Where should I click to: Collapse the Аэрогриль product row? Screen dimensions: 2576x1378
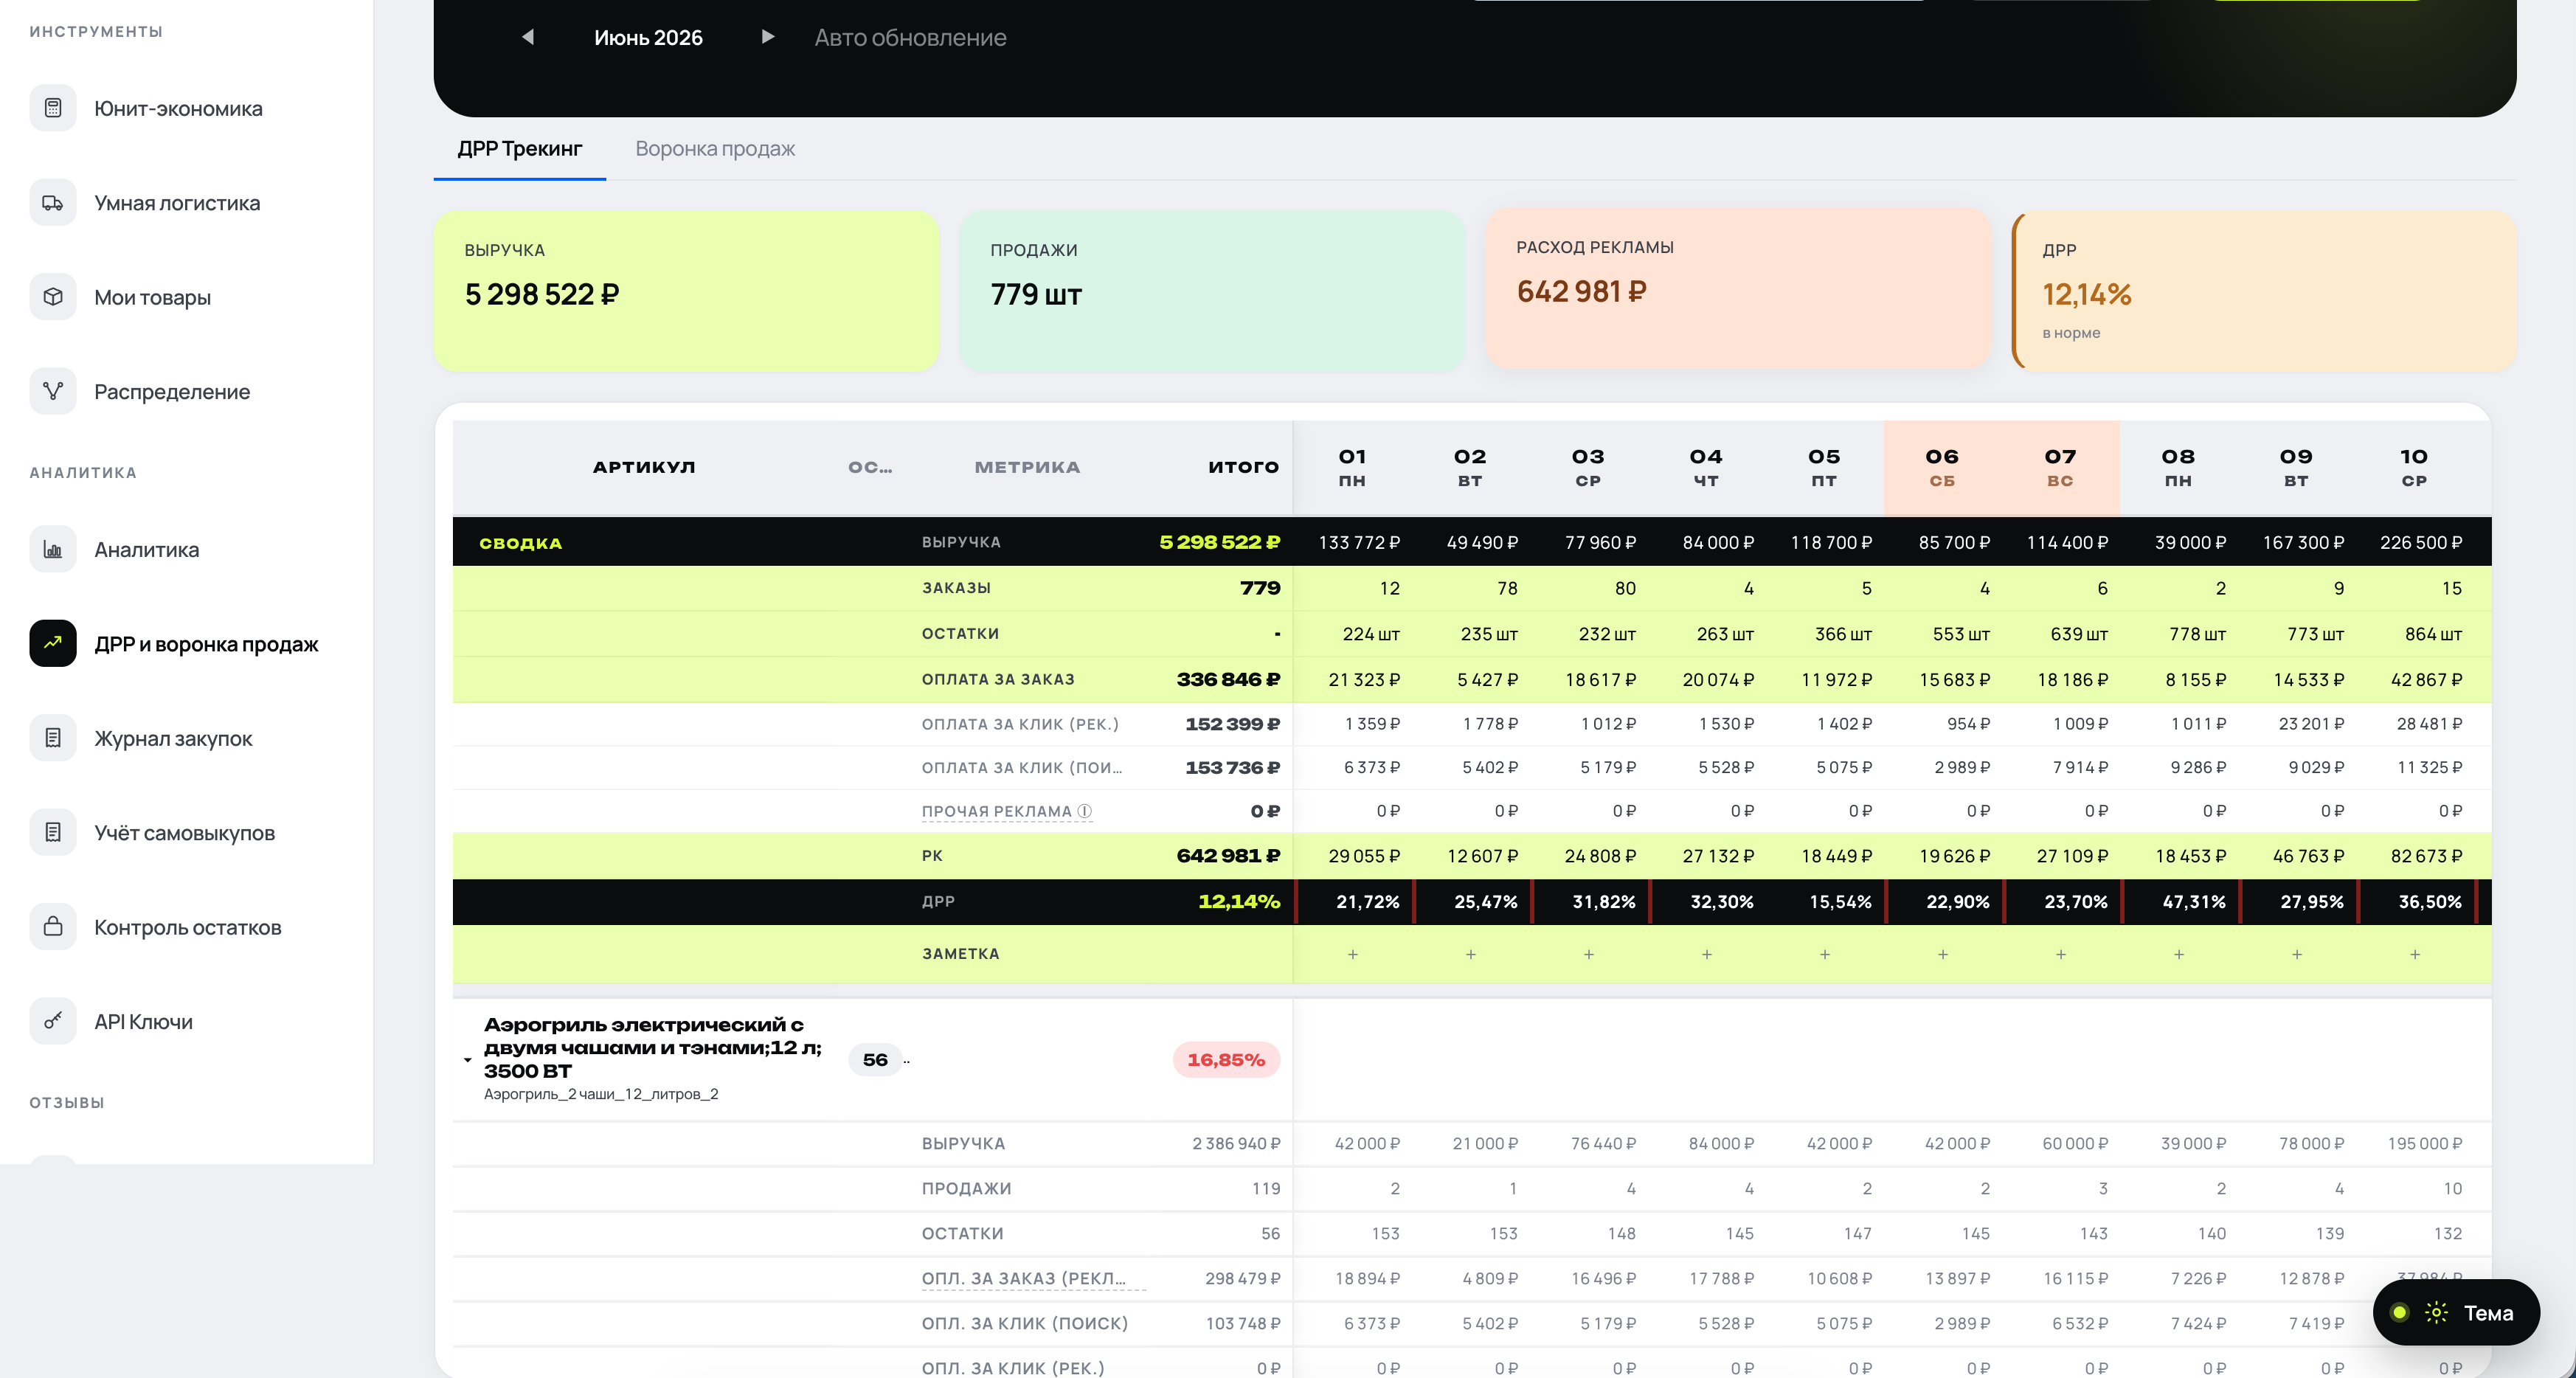(467, 1060)
